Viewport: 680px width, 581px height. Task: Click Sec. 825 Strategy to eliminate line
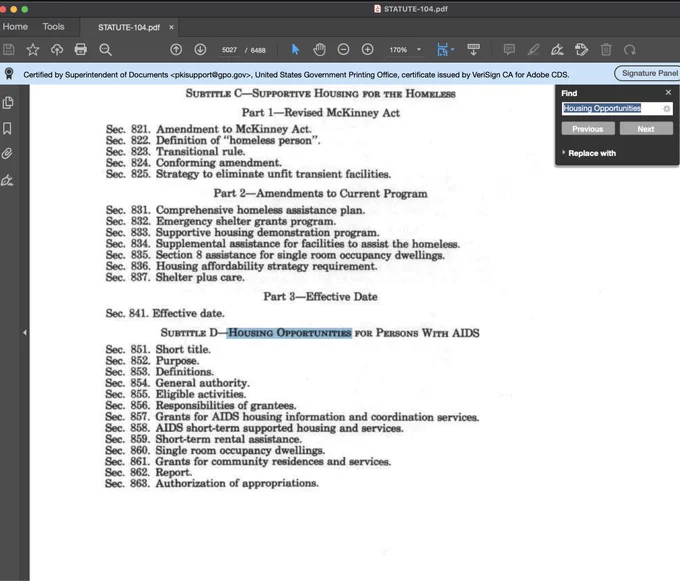(x=248, y=174)
